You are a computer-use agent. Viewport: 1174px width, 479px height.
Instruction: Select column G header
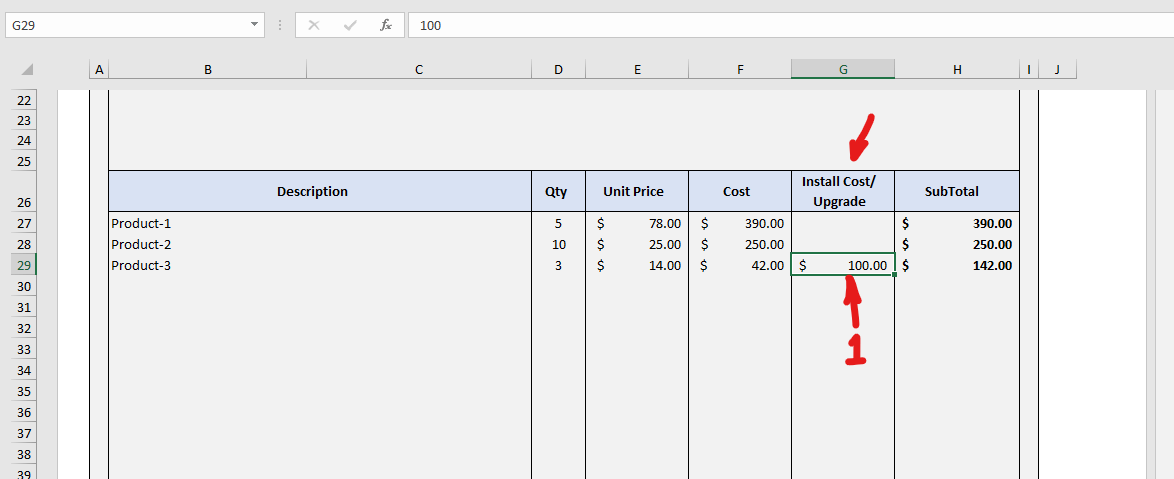pyautogui.click(x=843, y=70)
